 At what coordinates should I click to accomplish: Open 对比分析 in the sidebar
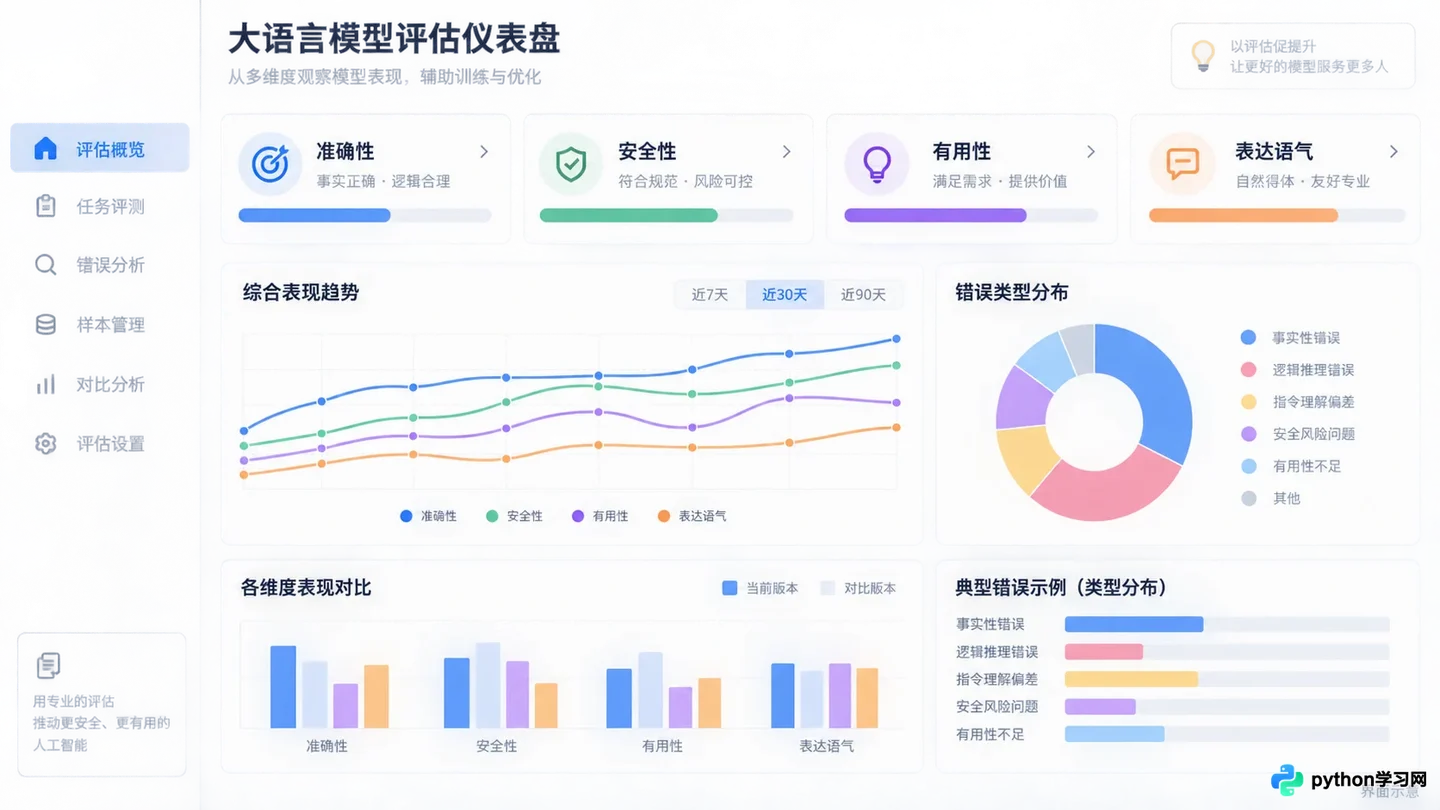[x=99, y=384]
